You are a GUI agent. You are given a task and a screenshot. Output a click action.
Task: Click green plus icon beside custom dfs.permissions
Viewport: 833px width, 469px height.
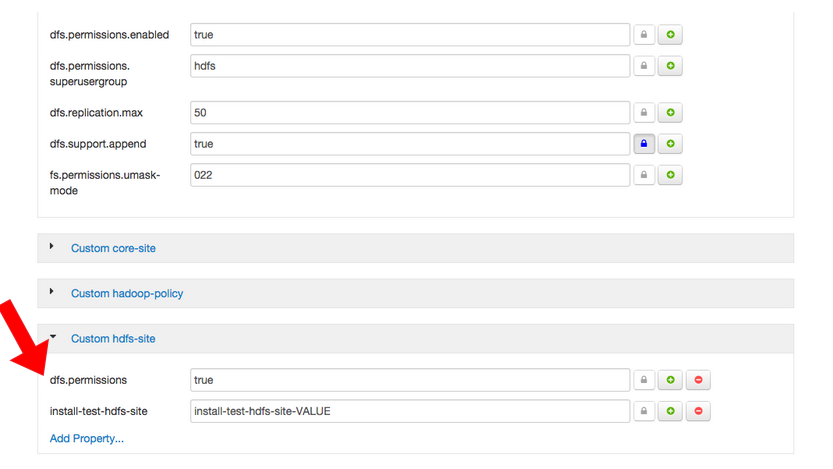click(670, 380)
